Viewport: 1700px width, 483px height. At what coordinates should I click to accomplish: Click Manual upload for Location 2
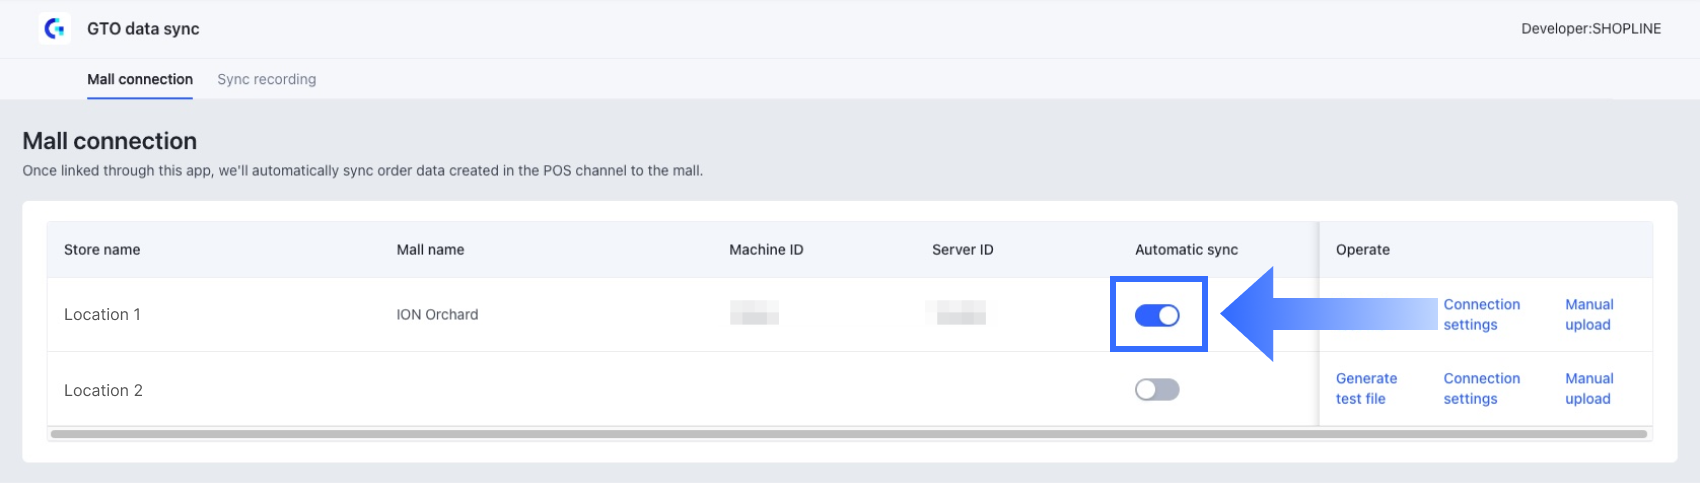tap(1589, 388)
